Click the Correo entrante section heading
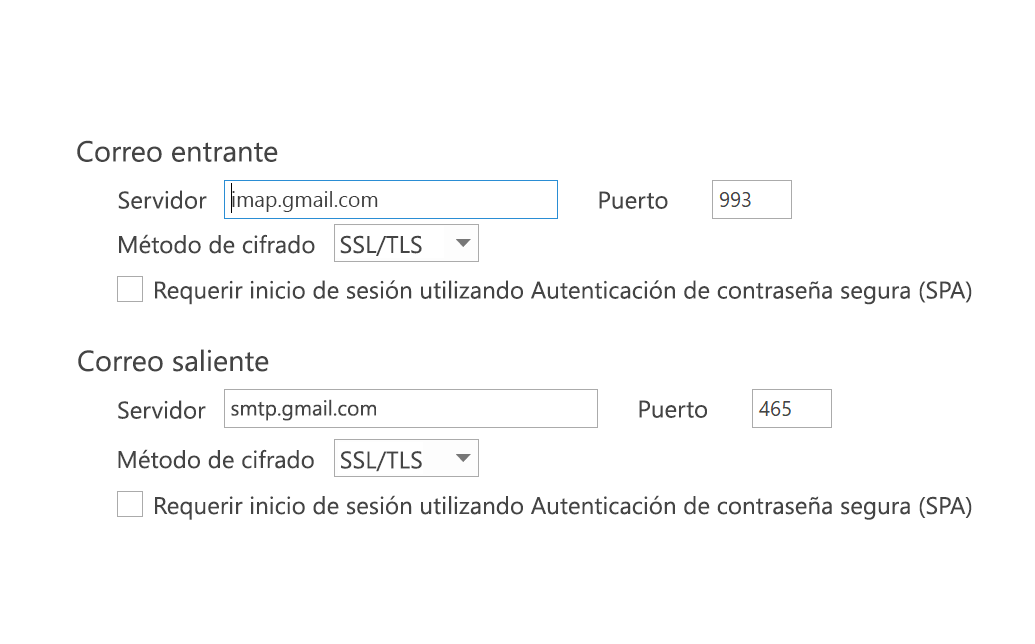1035x644 pixels. pos(176,152)
